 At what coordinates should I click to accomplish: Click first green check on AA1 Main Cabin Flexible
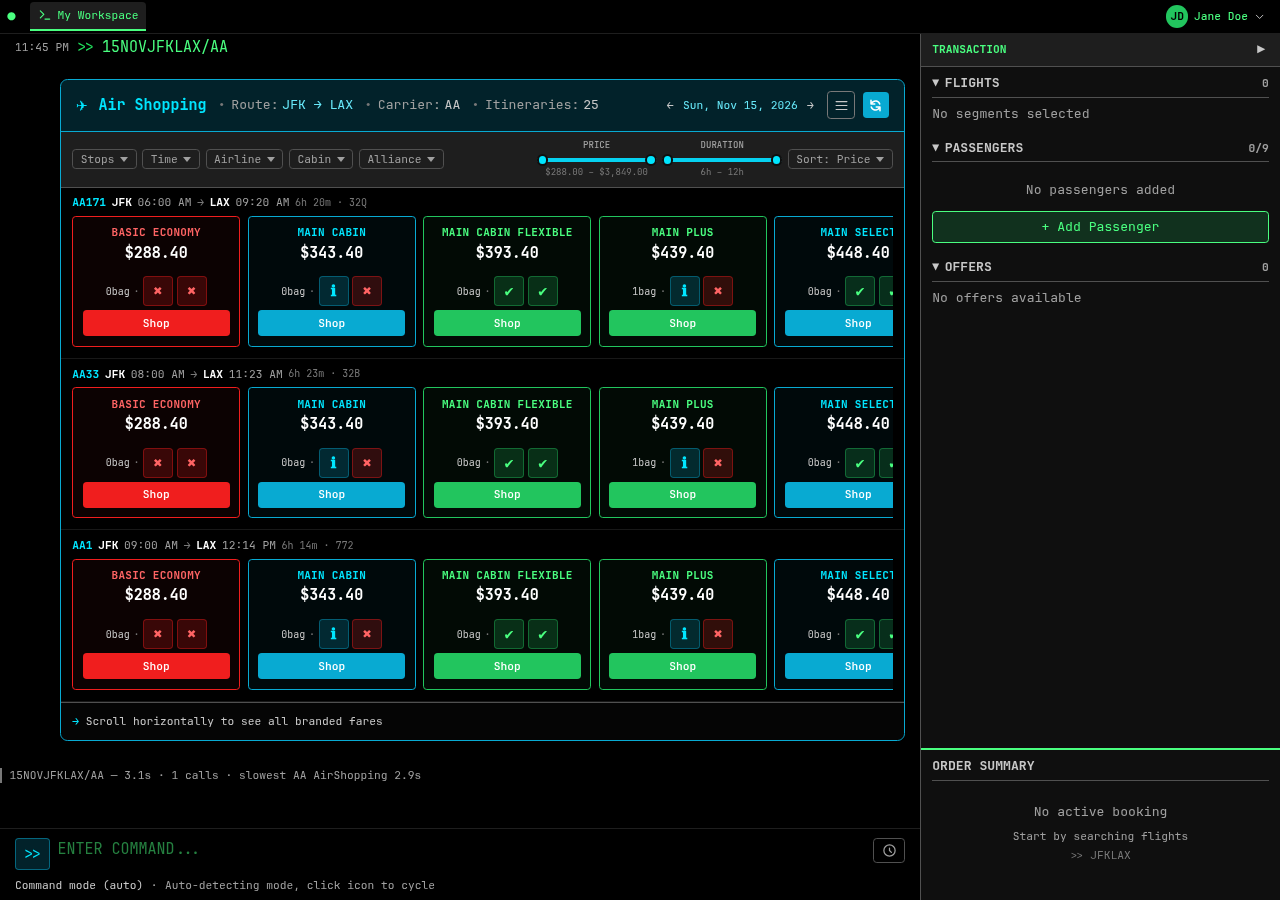point(509,634)
